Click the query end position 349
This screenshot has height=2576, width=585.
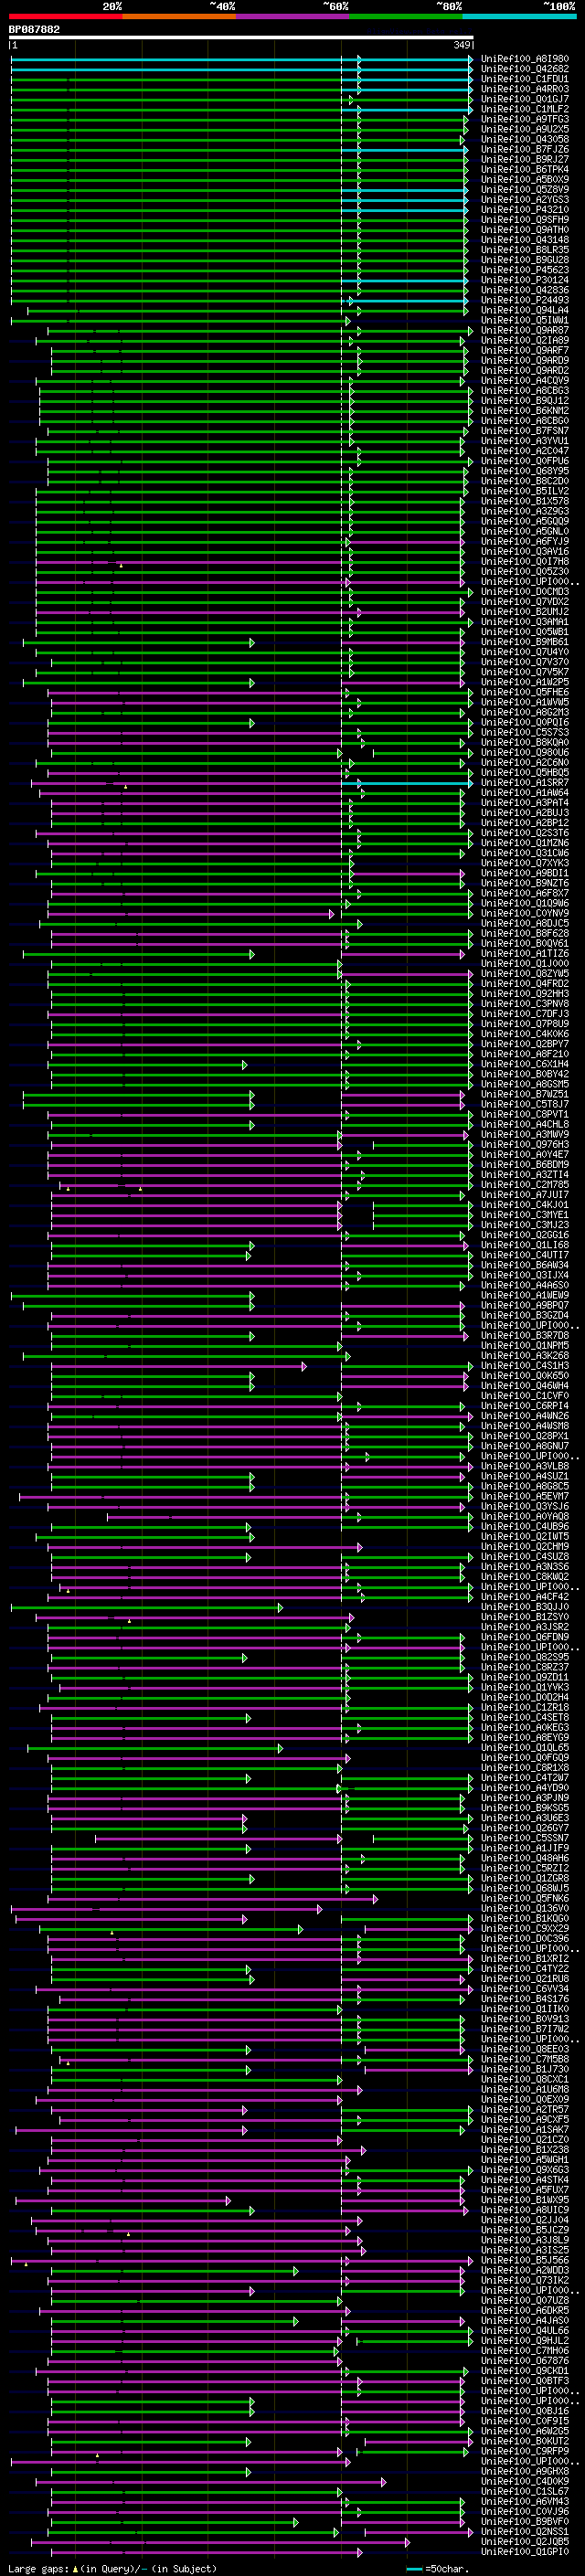pos(462,45)
